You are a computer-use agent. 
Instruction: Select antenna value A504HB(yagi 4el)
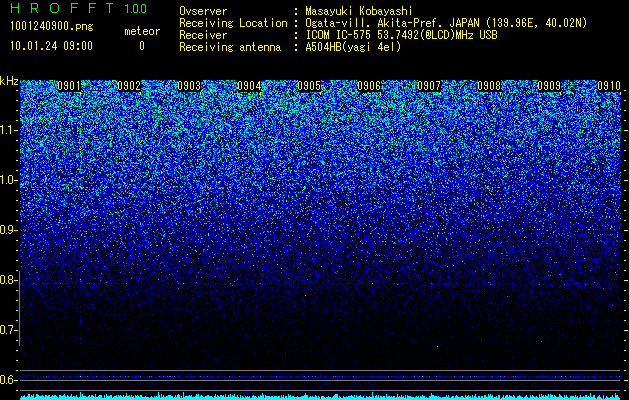(x=353, y=47)
